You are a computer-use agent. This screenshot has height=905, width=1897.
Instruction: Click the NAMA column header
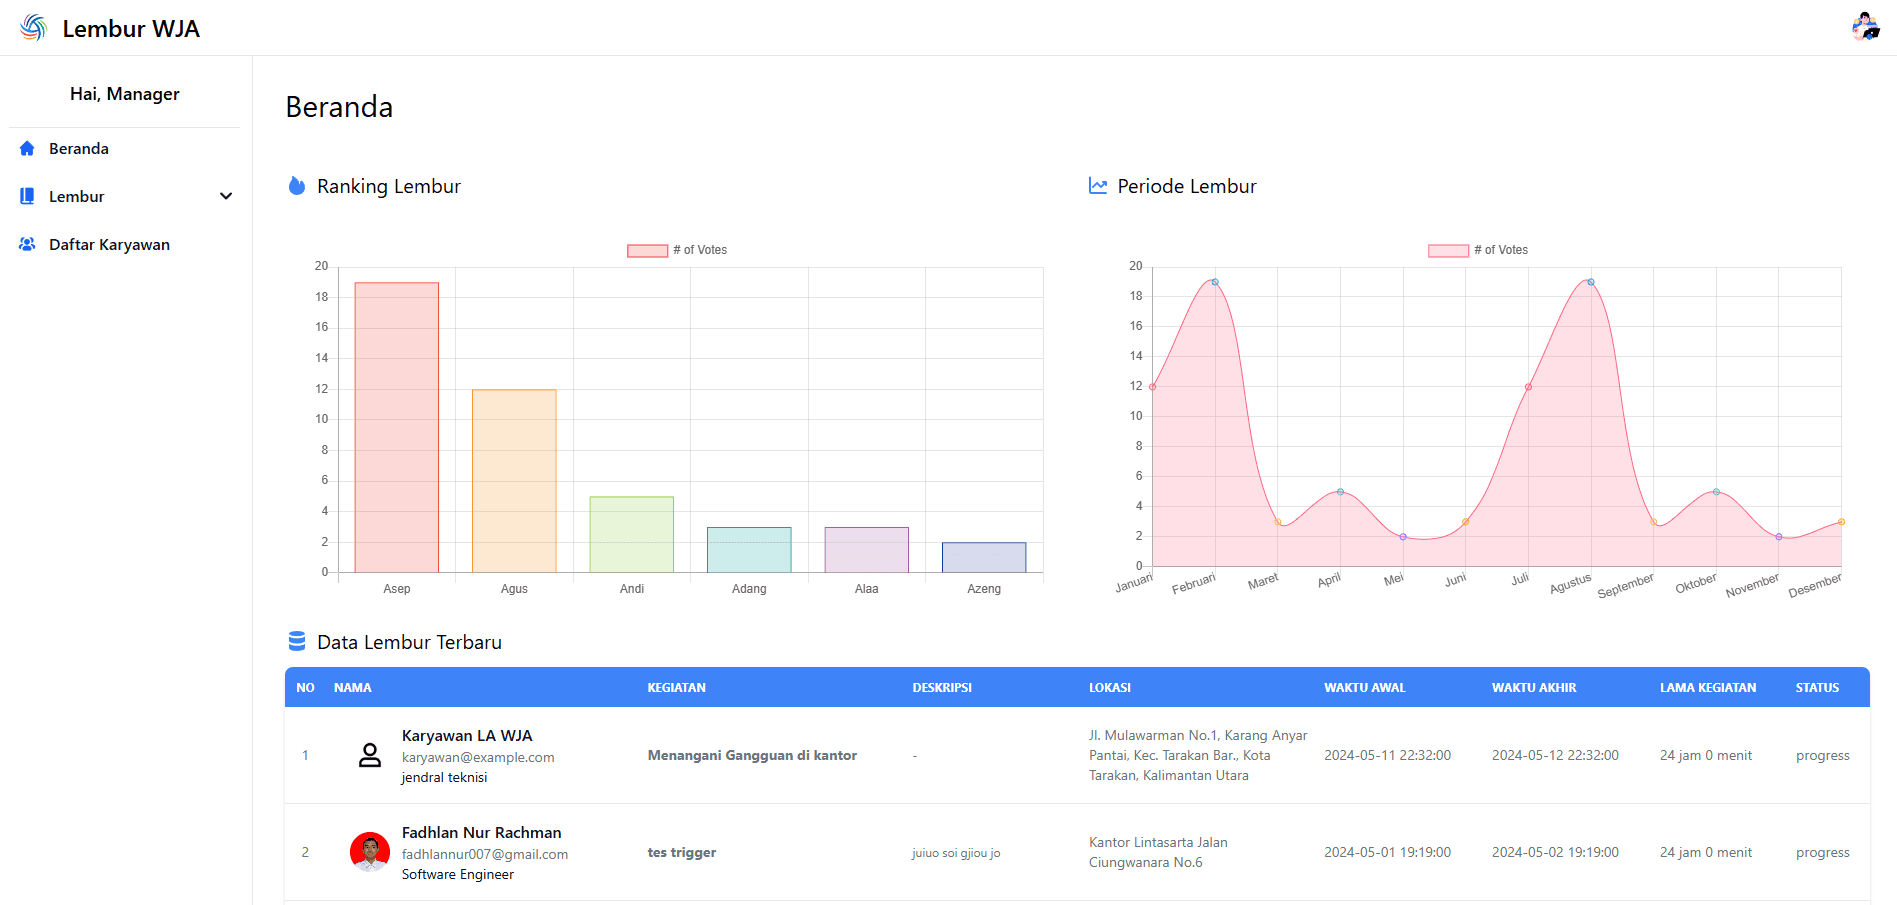click(353, 688)
